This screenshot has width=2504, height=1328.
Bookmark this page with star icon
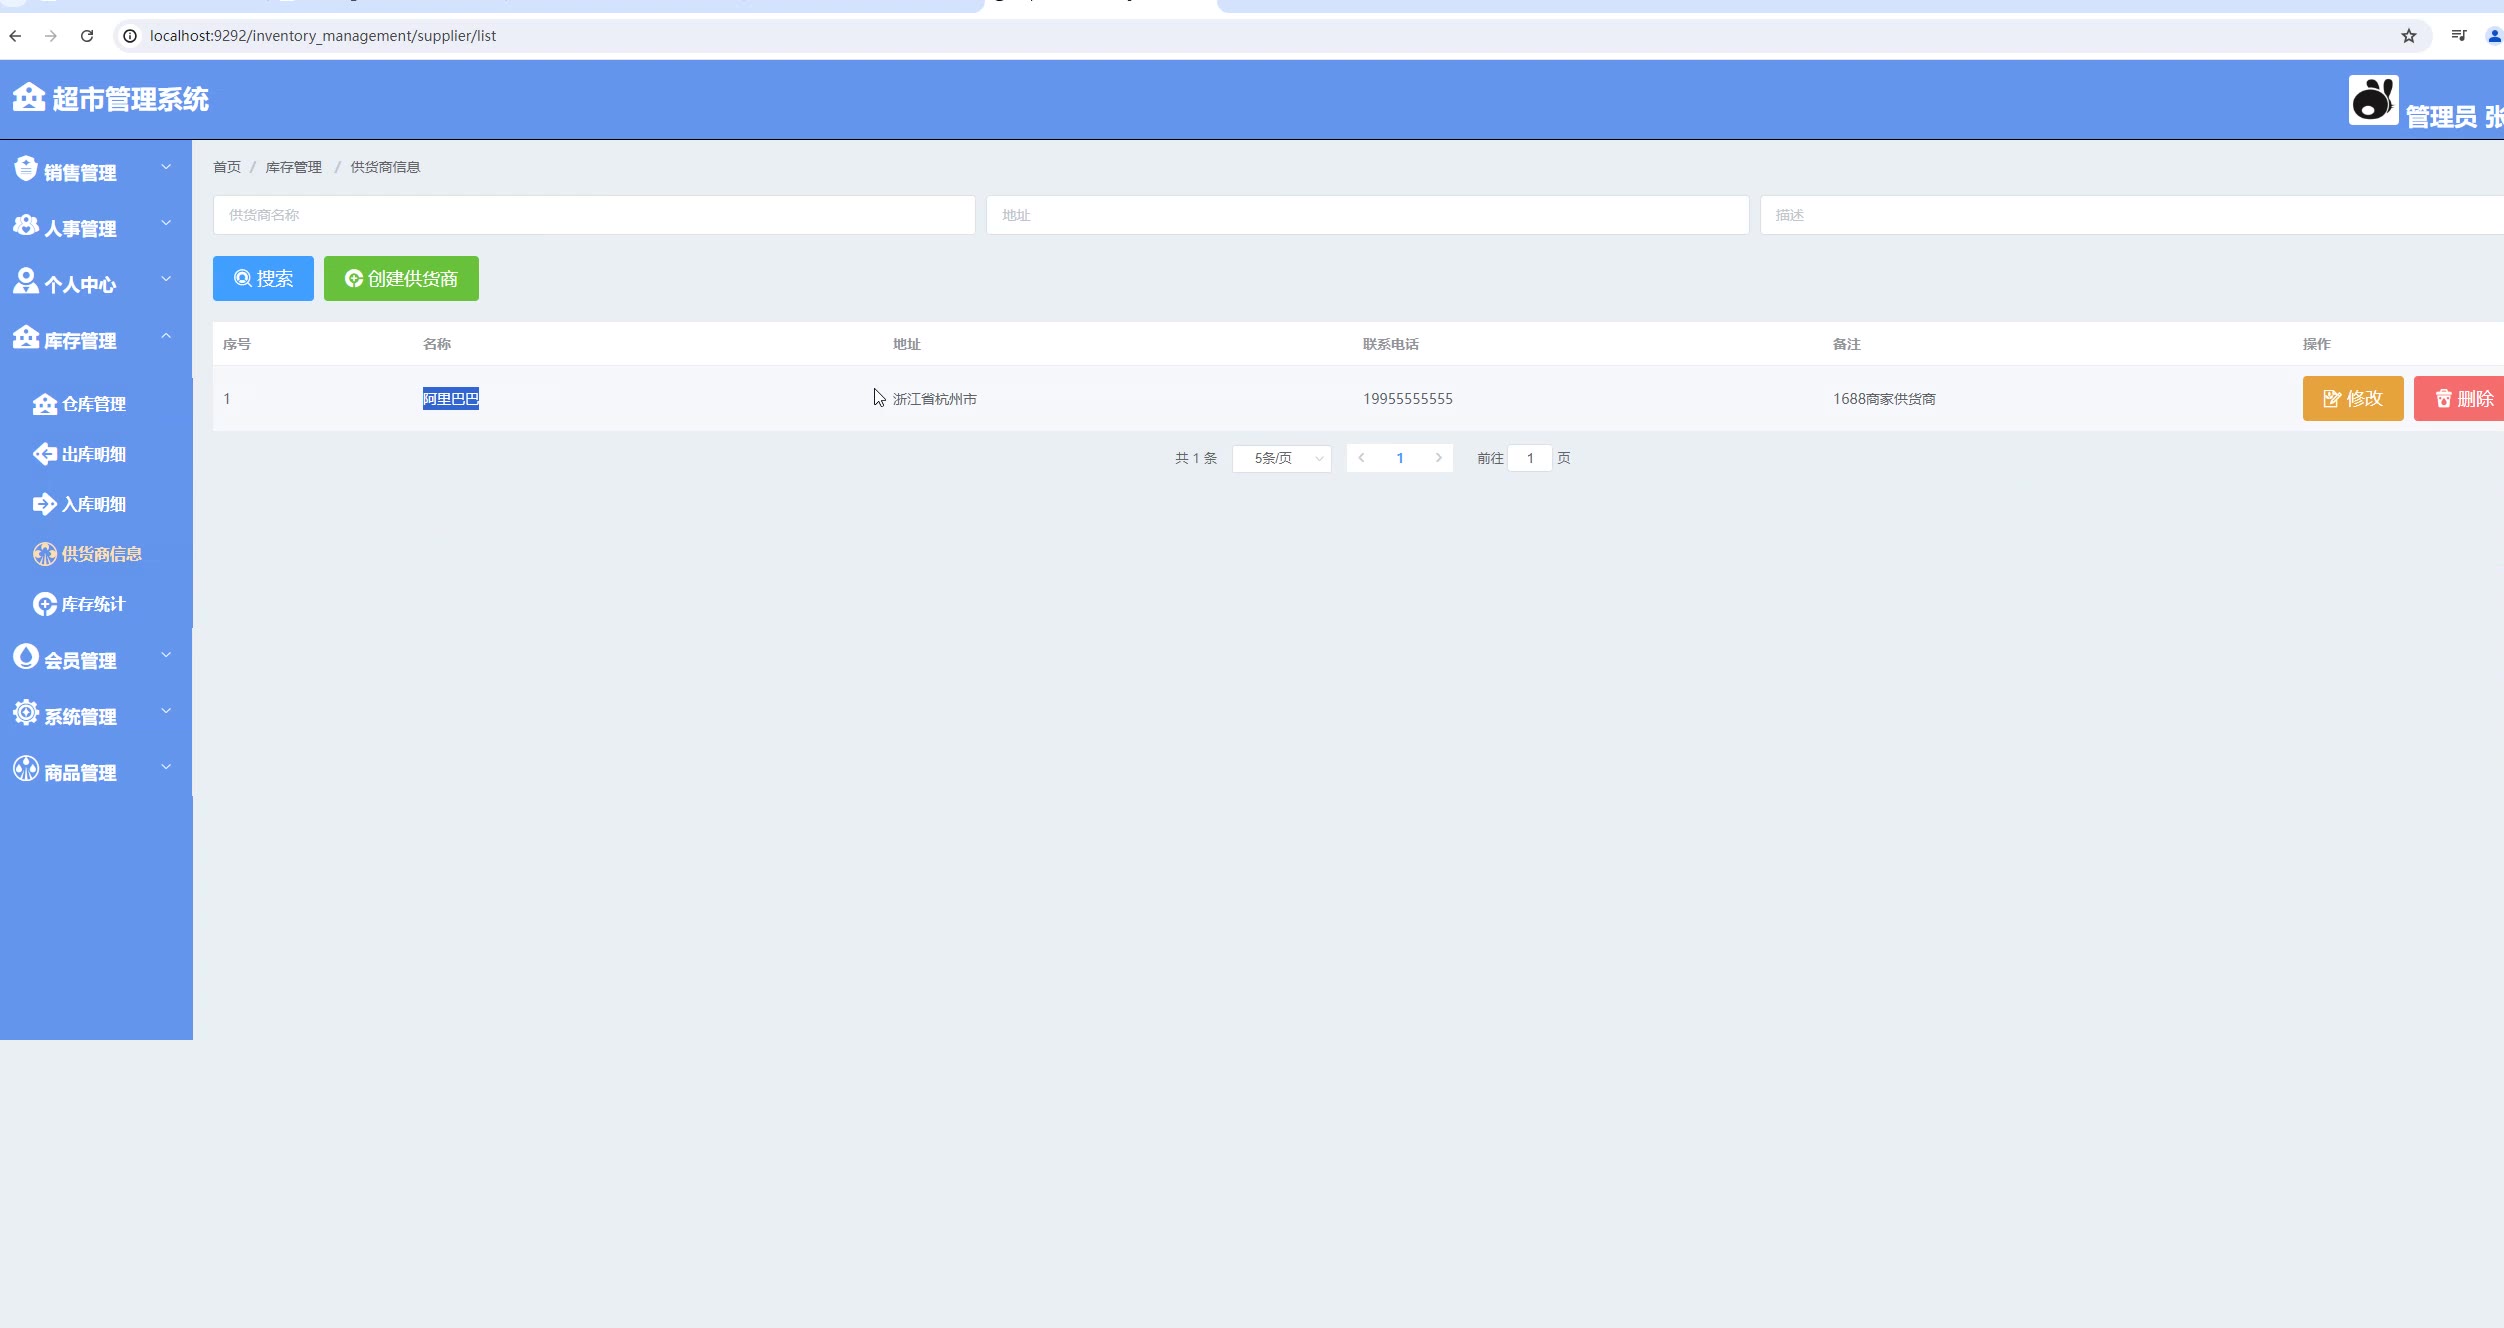pyautogui.click(x=2409, y=36)
